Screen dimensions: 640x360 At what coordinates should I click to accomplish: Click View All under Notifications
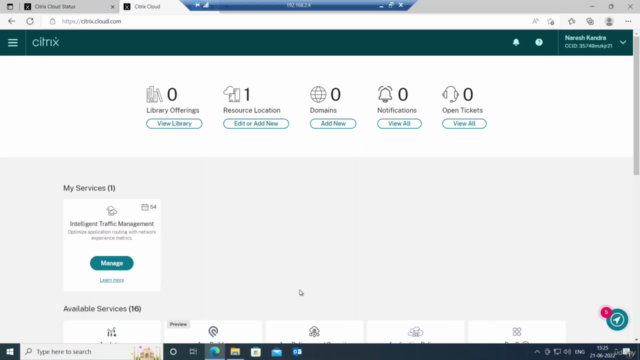(x=399, y=124)
